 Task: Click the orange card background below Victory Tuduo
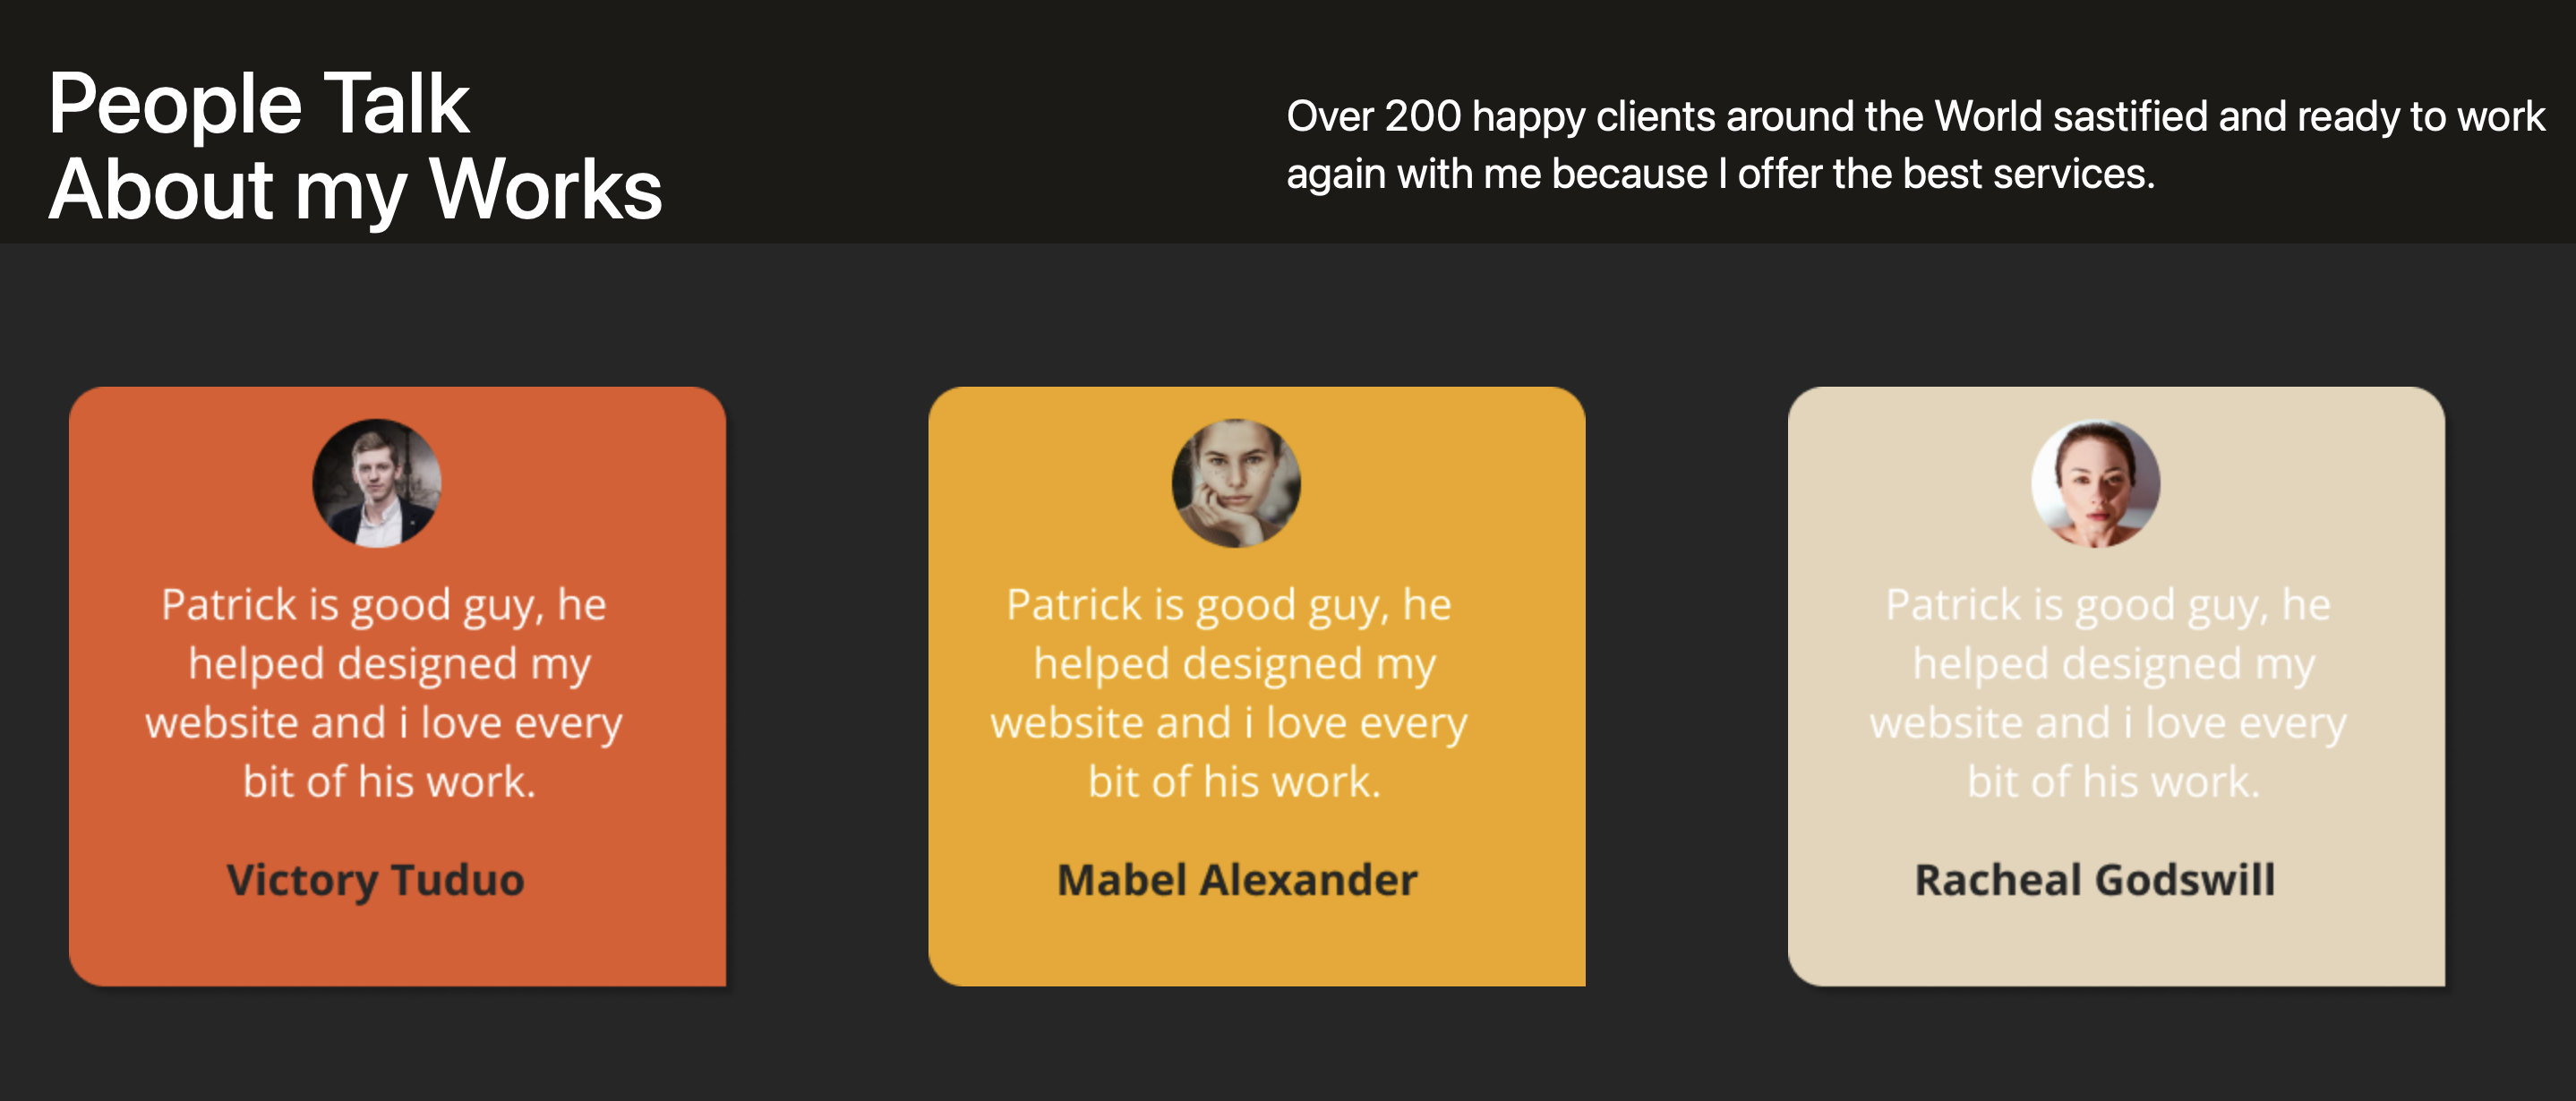tap(397, 947)
